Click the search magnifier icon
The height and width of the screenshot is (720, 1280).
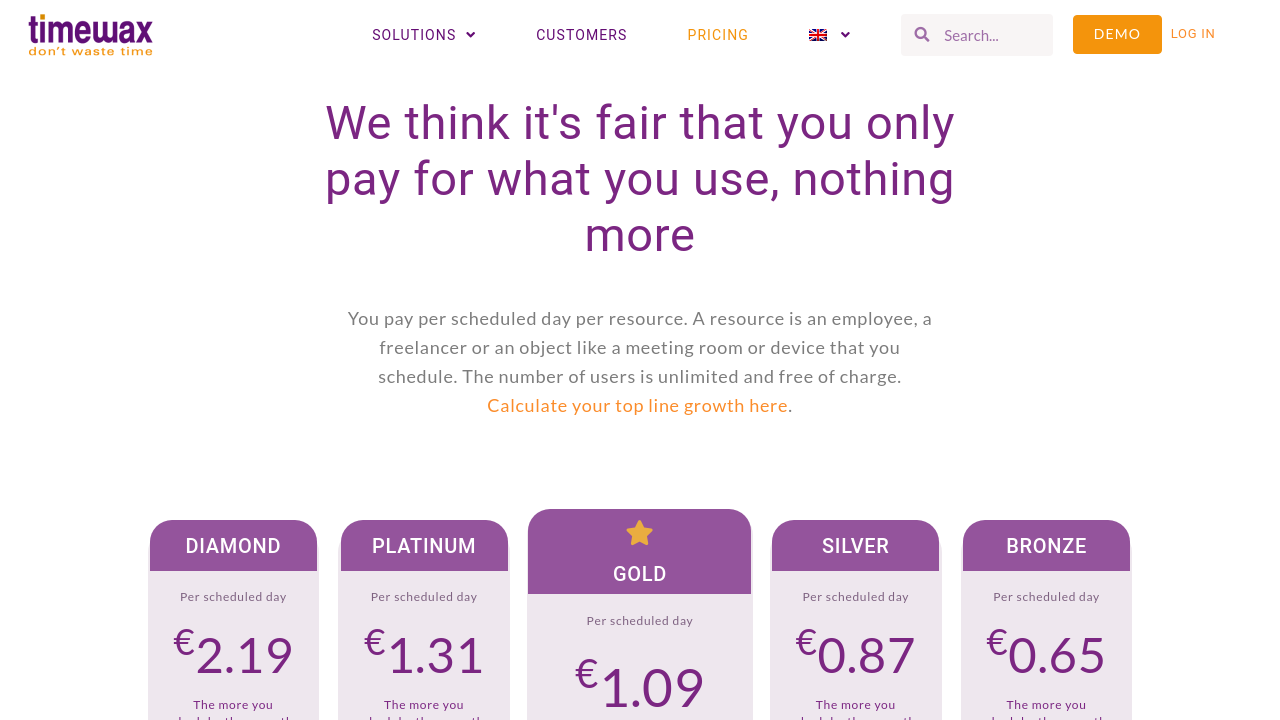click(x=922, y=35)
